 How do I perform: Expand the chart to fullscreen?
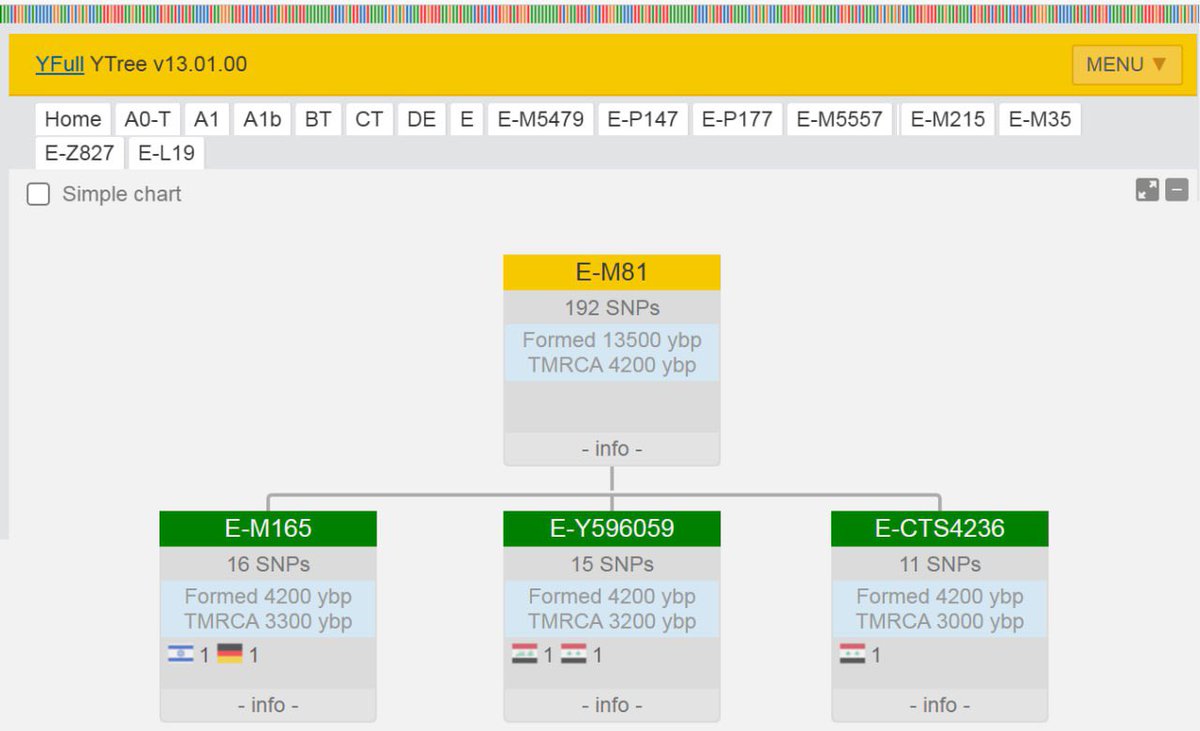click(x=1147, y=190)
